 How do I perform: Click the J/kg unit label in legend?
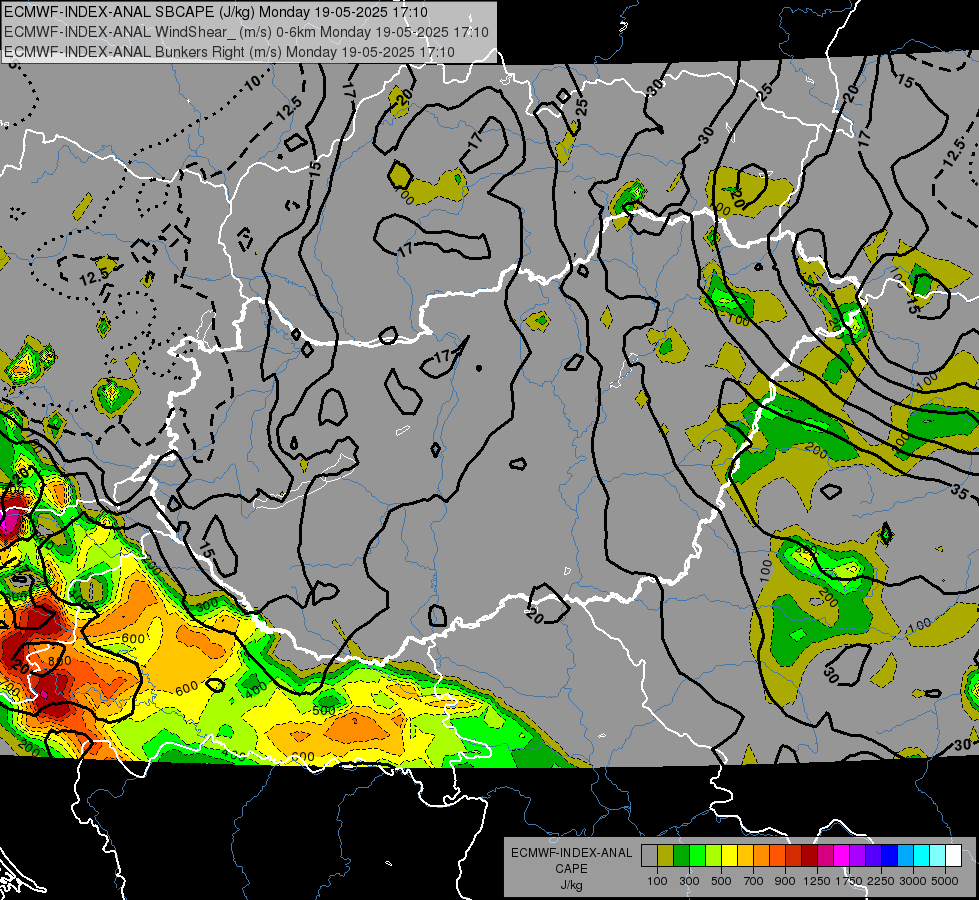coord(571,885)
